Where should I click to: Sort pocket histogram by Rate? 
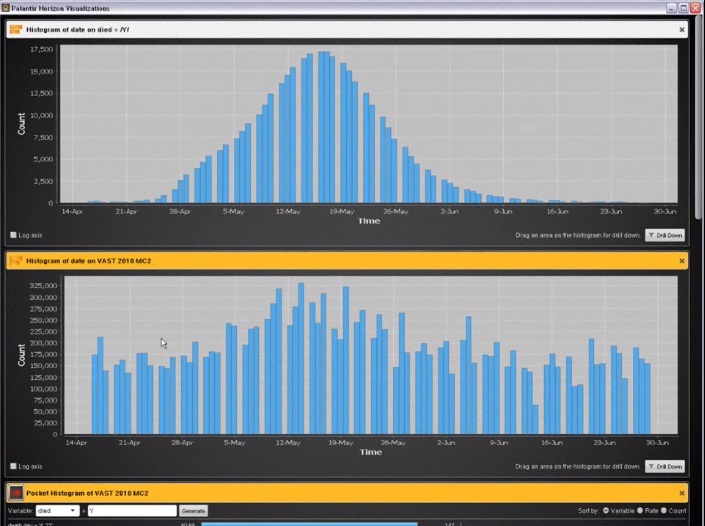coord(640,510)
